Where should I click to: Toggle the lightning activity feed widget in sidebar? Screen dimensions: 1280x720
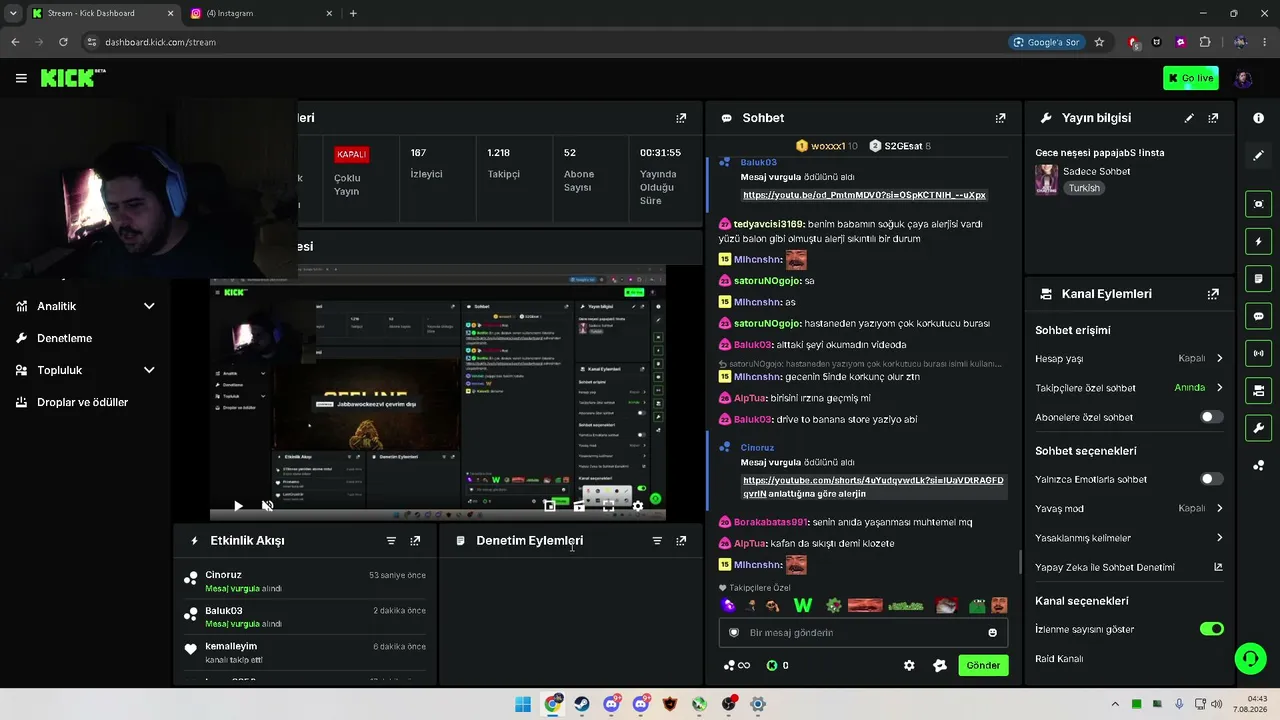pyautogui.click(x=1258, y=241)
